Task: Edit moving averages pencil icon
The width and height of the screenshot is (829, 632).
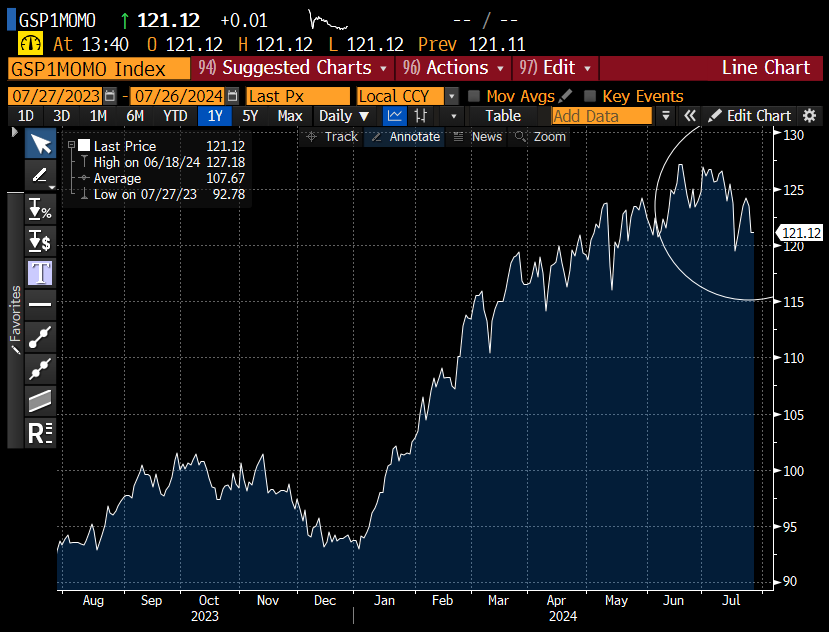Action: click(x=565, y=96)
